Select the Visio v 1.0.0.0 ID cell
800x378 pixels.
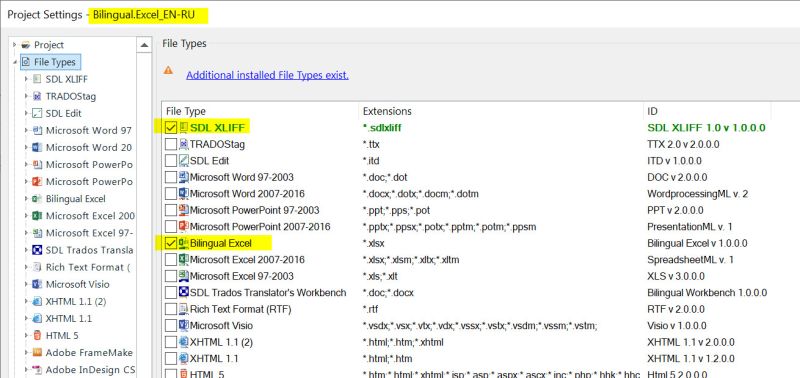[x=677, y=325]
